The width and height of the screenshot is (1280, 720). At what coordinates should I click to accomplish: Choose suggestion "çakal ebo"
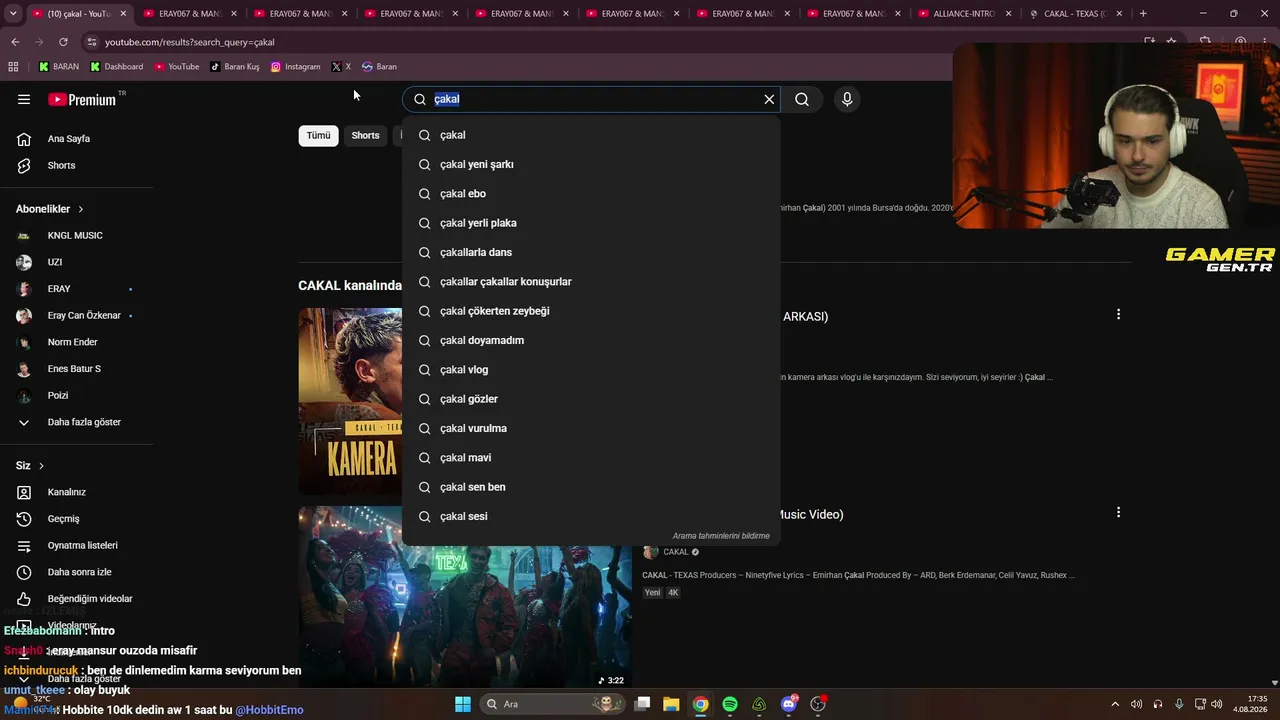pyautogui.click(x=591, y=194)
